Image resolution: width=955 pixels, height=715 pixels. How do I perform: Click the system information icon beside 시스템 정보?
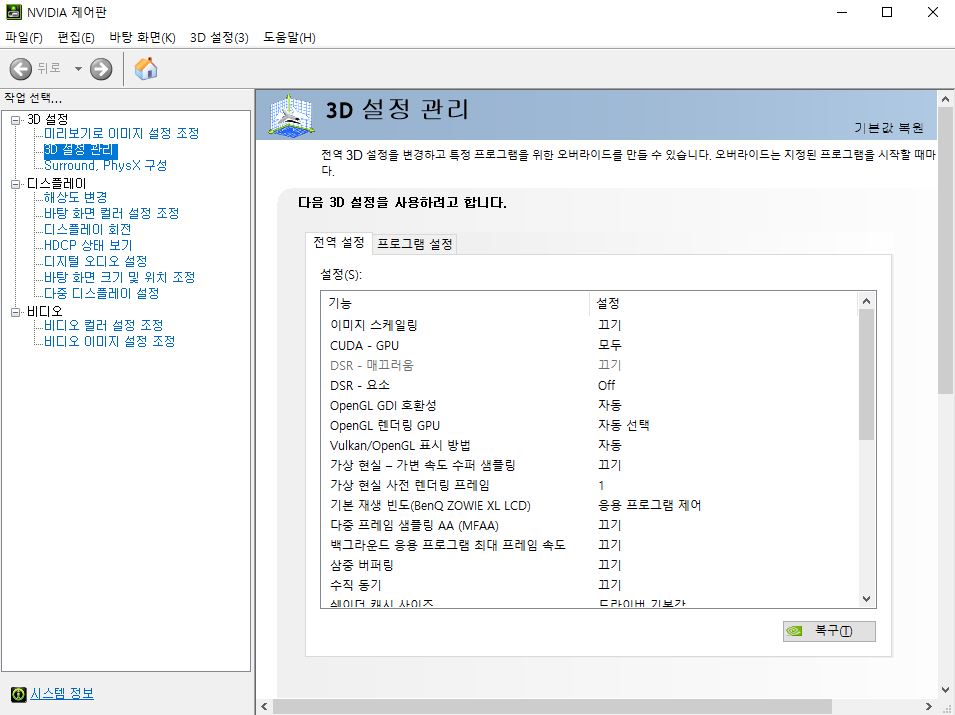pos(19,694)
